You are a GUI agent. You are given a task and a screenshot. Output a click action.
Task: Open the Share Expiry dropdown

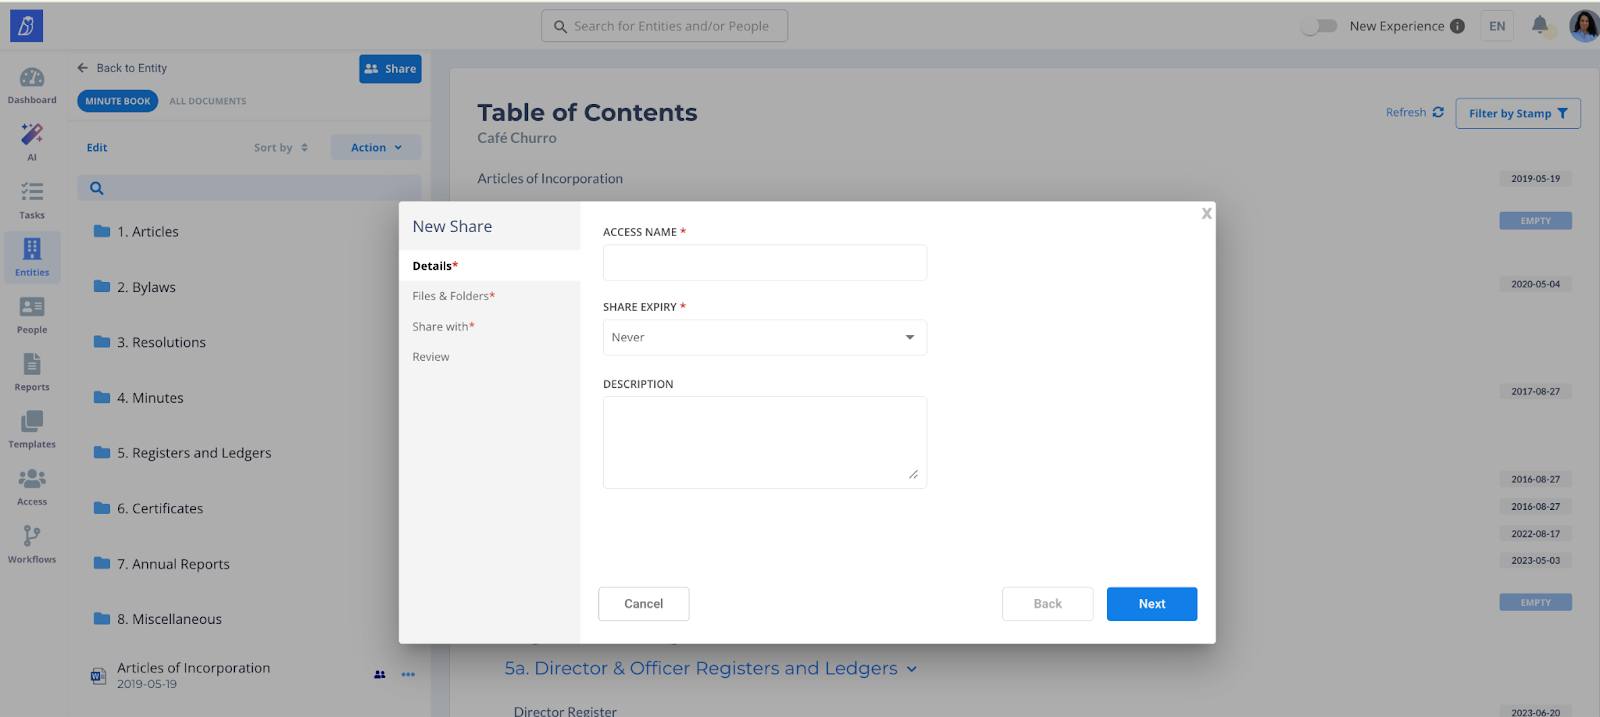pyautogui.click(x=764, y=338)
